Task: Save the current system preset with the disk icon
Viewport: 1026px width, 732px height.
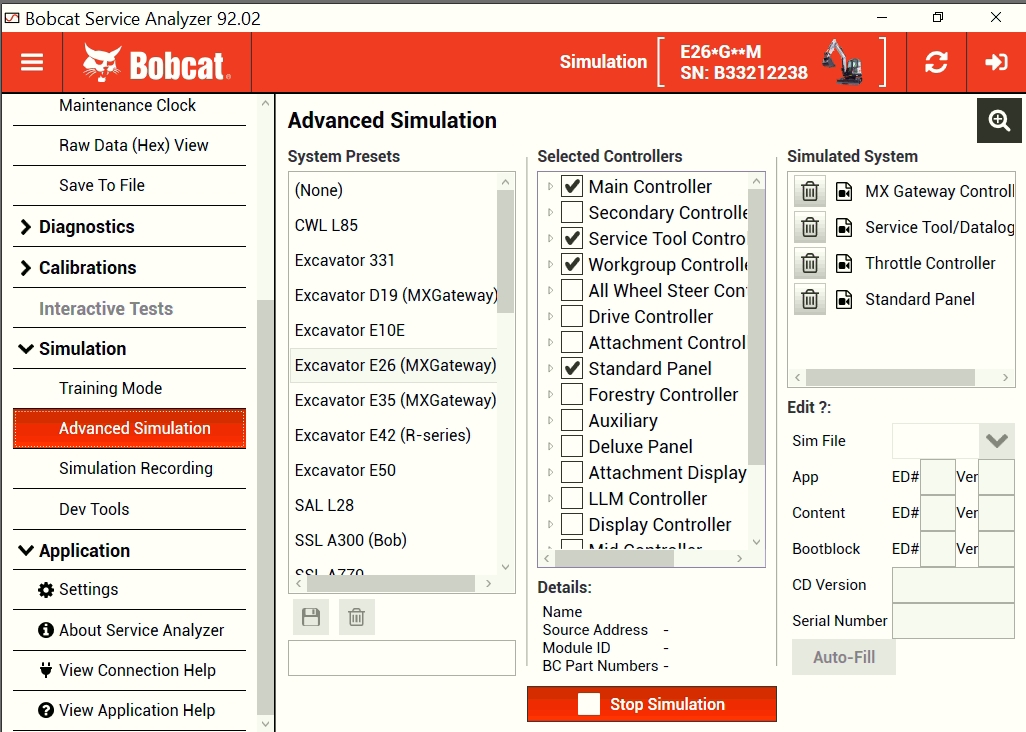Action: coord(310,616)
